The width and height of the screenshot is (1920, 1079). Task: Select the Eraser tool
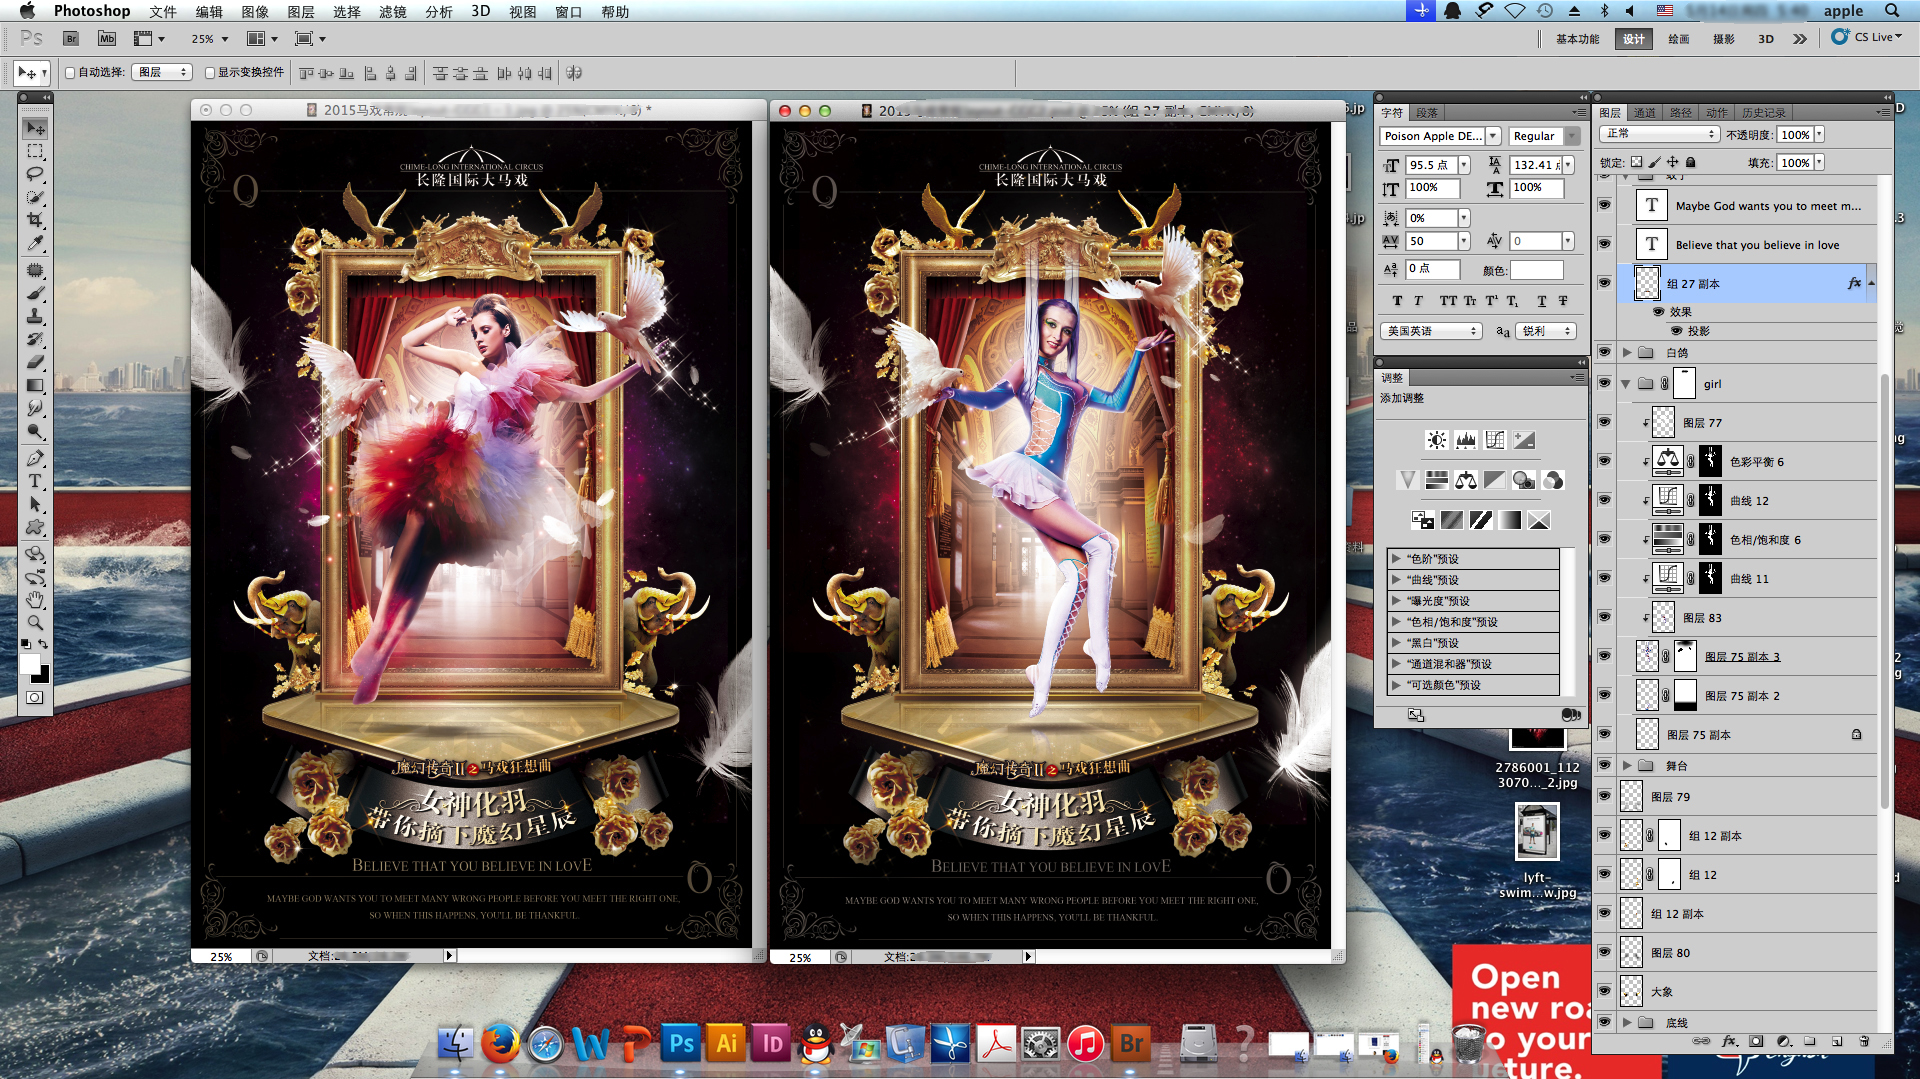click(35, 362)
